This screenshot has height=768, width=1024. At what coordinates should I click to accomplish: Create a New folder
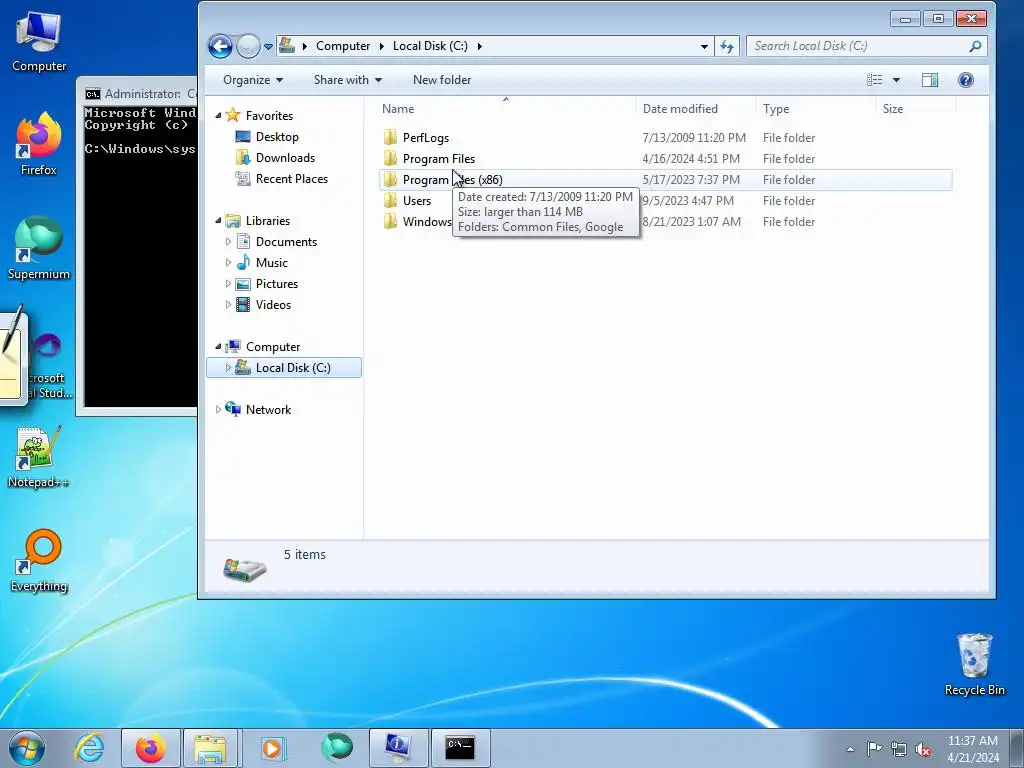click(x=442, y=80)
